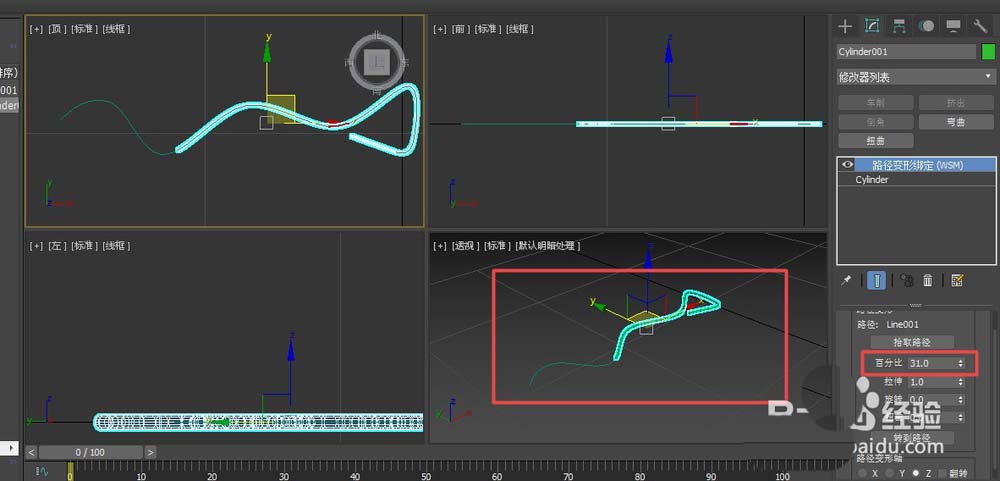Select the Z path deform axis
Screen dimensions: 1000x481
pyautogui.click(x=915, y=473)
